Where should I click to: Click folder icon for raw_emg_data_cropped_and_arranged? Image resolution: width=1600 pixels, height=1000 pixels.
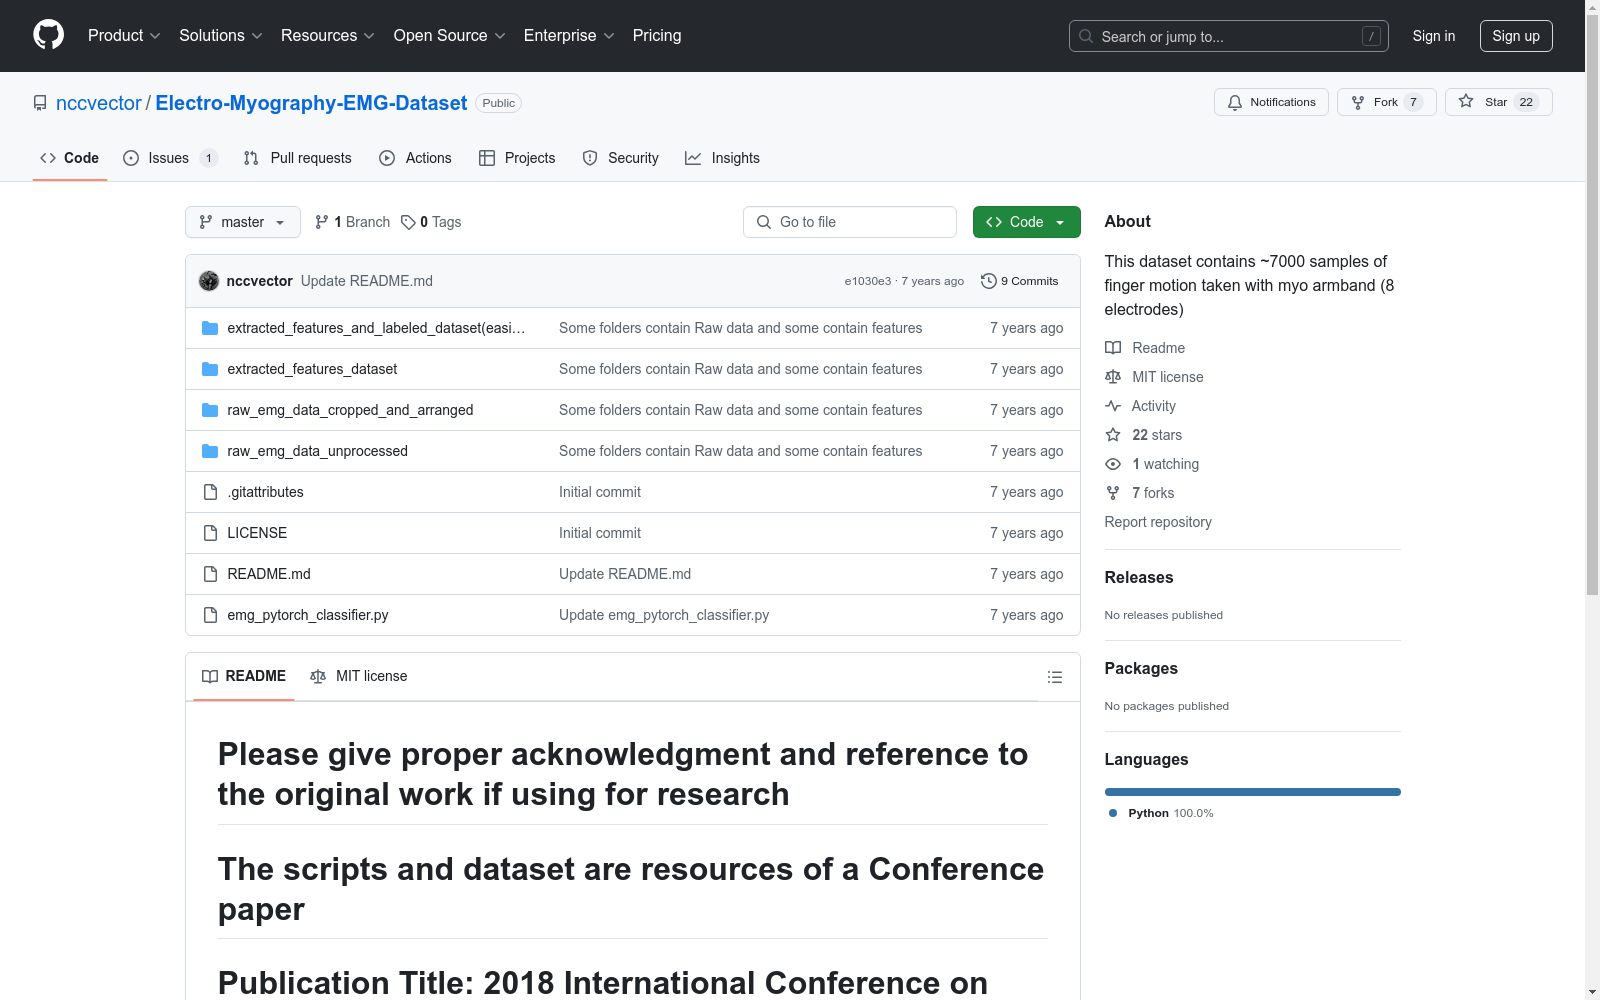pos(210,410)
